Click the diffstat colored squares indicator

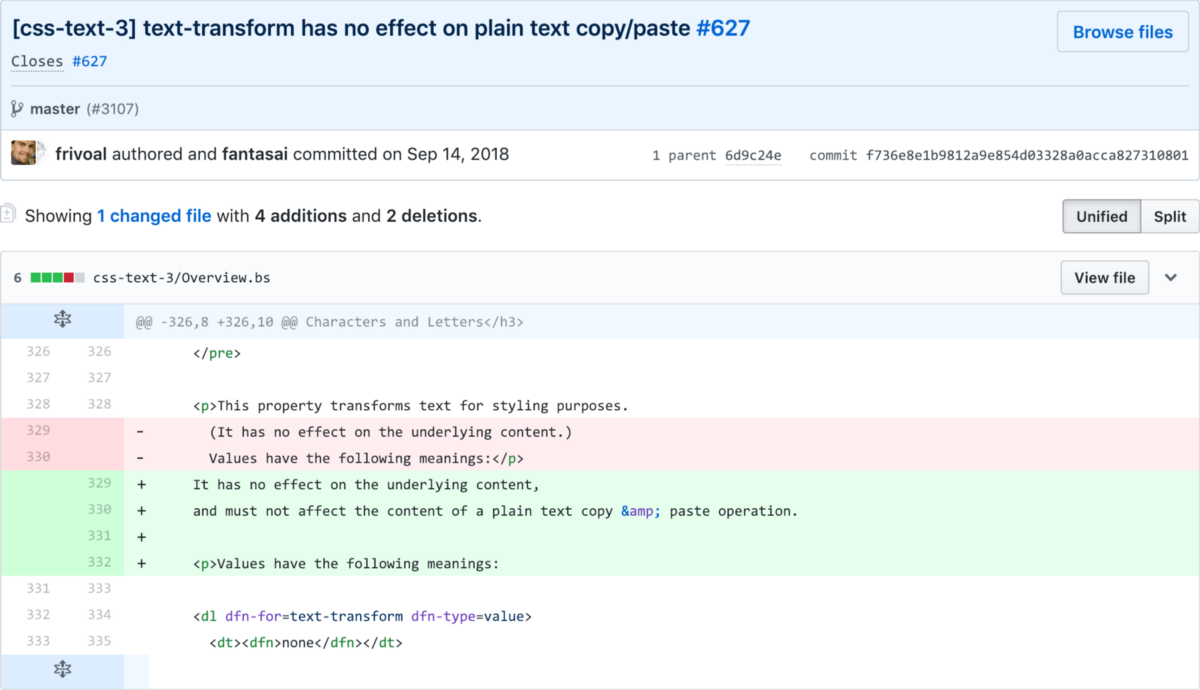click(x=58, y=277)
